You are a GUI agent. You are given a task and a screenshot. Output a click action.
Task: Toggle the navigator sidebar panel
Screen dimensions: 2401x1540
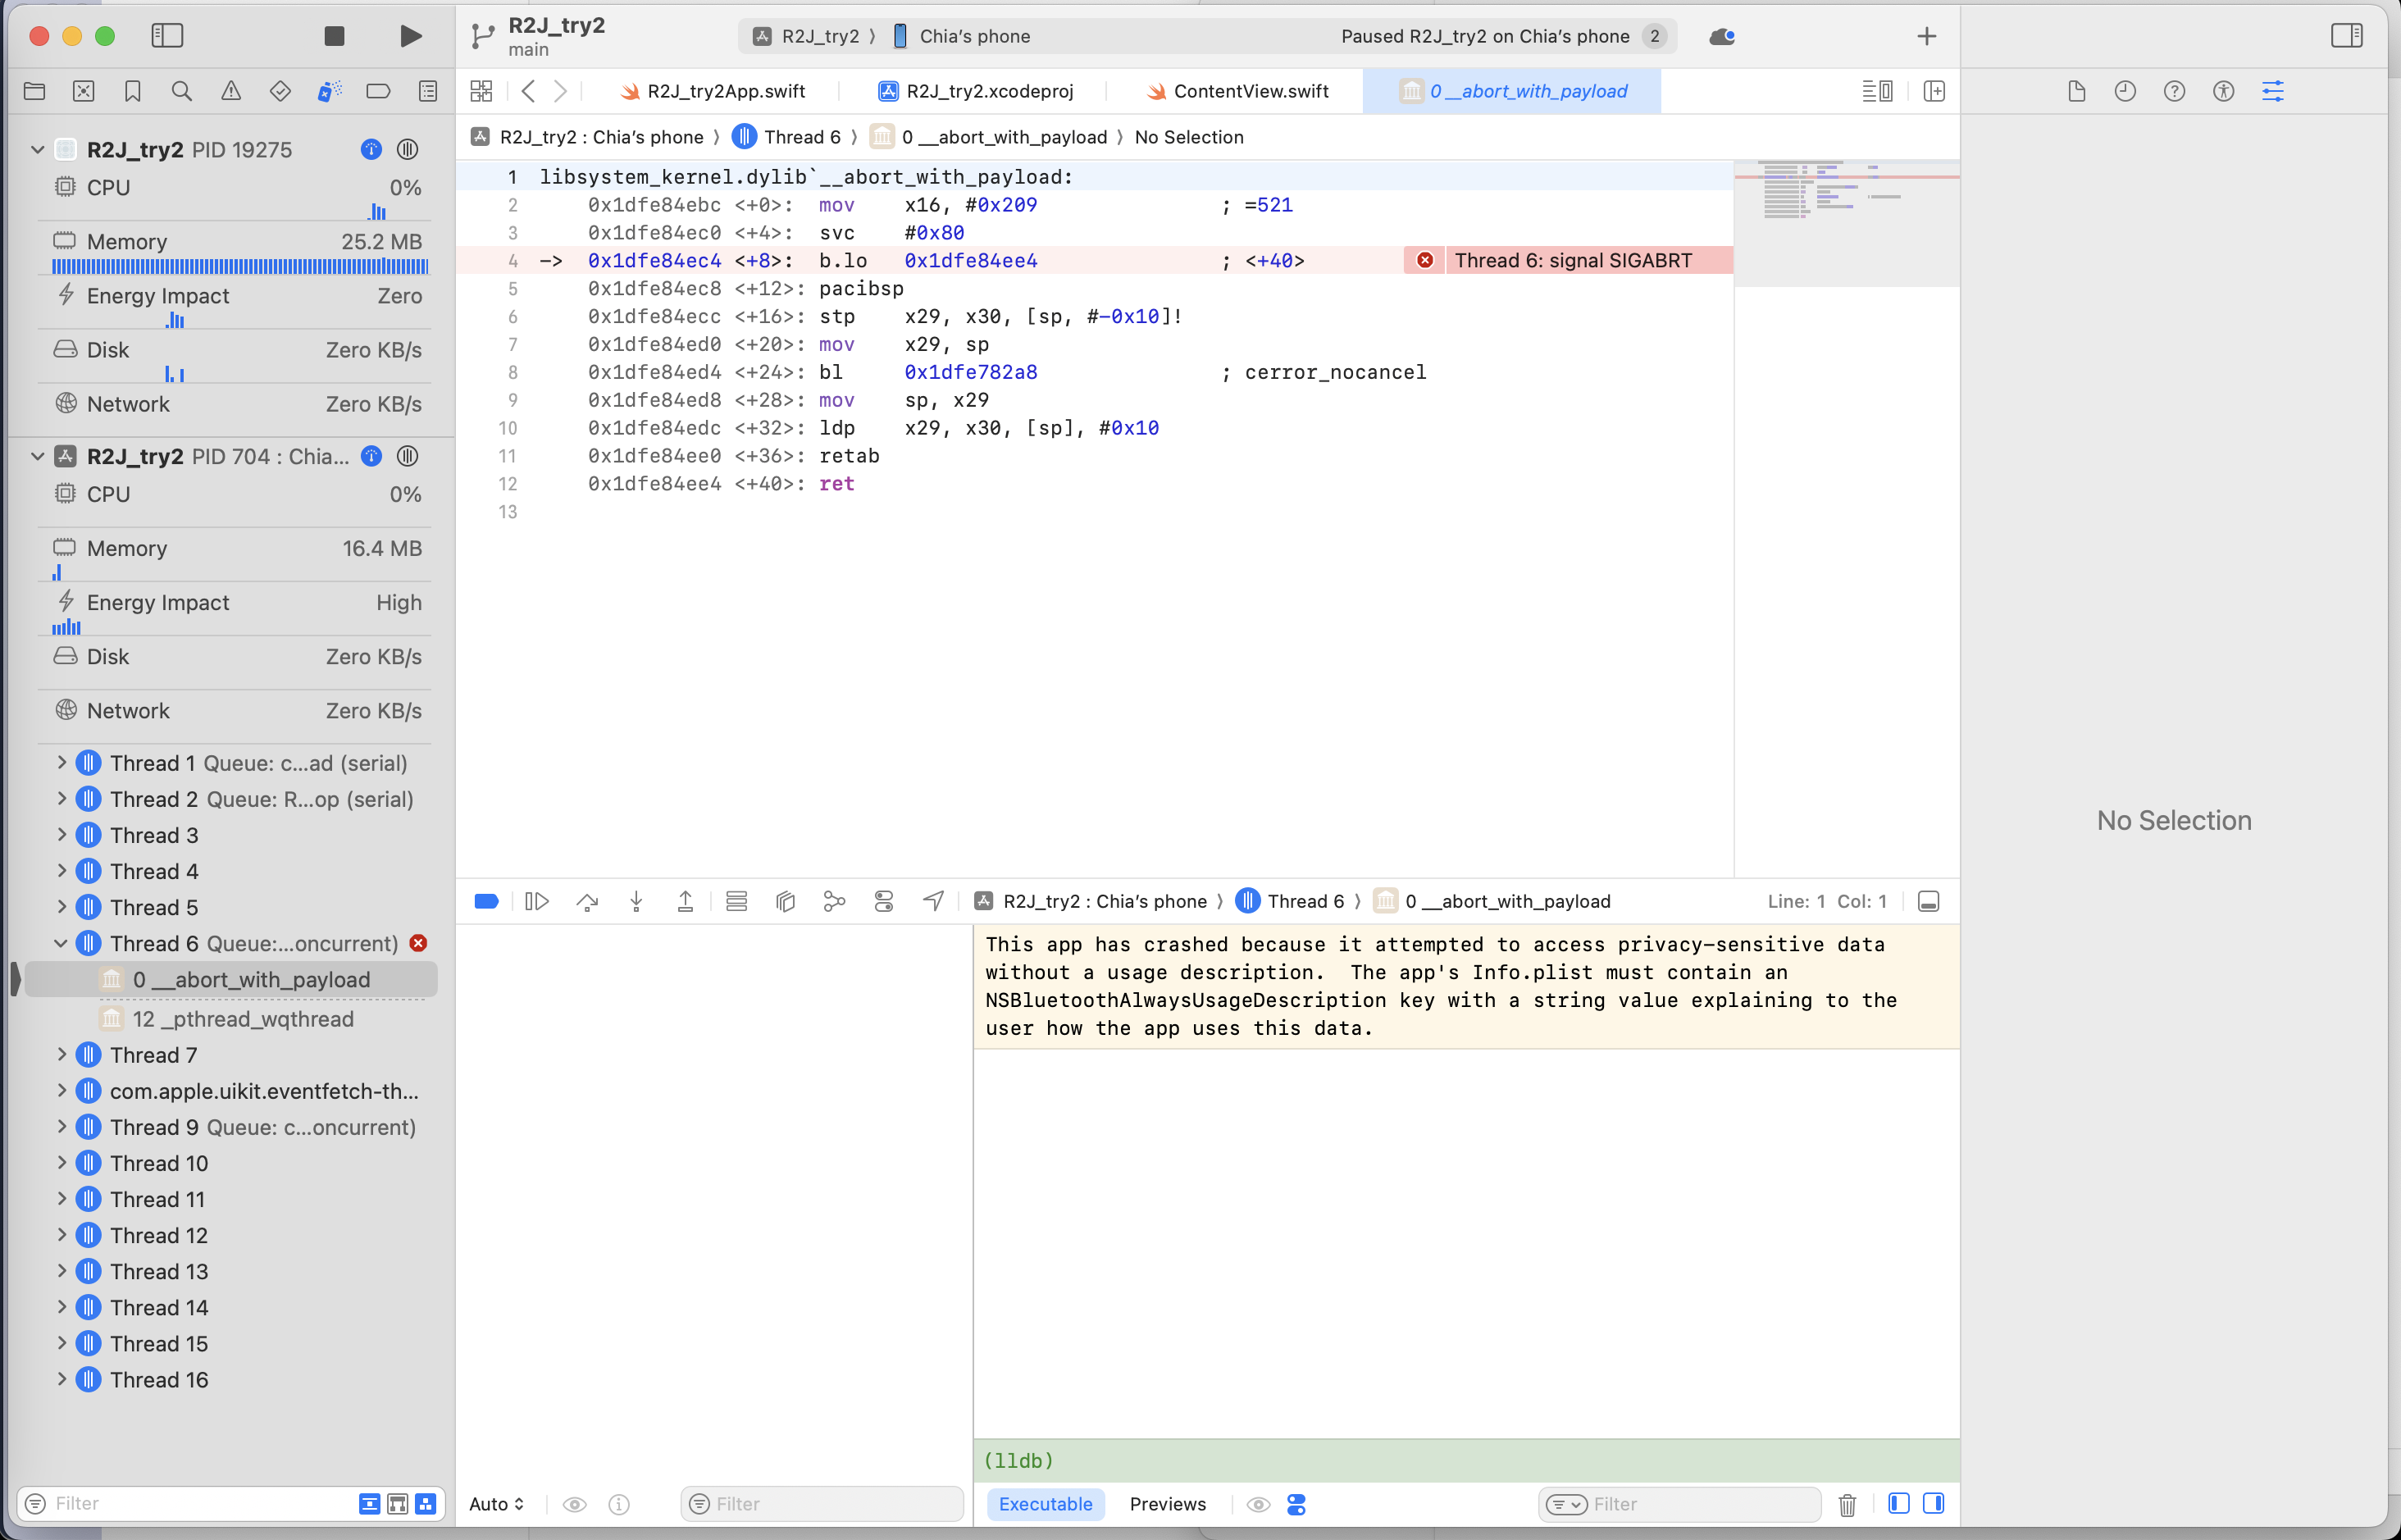tap(167, 36)
